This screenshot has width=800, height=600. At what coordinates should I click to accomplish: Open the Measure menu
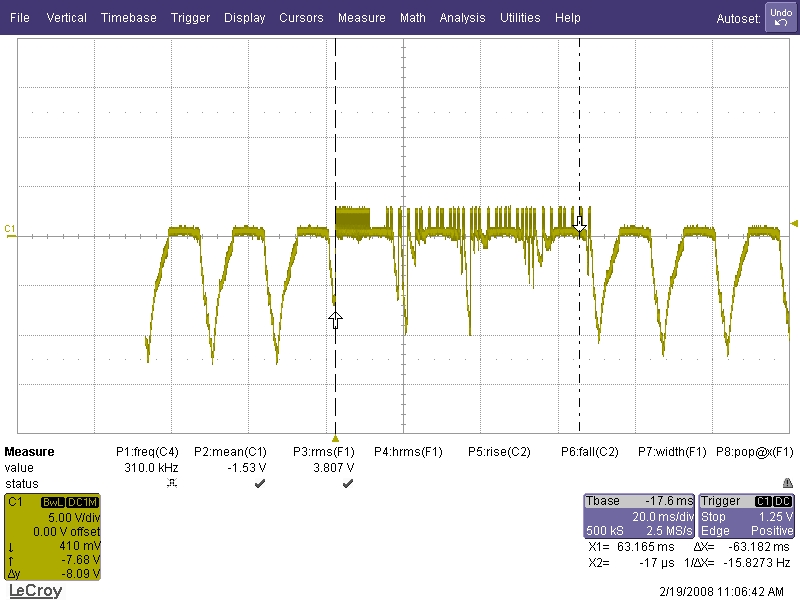[x=361, y=18]
